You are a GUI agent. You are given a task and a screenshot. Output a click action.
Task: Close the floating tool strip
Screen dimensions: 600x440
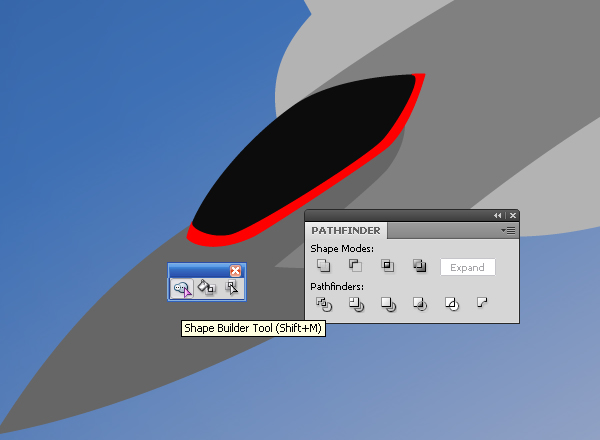click(235, 271)
